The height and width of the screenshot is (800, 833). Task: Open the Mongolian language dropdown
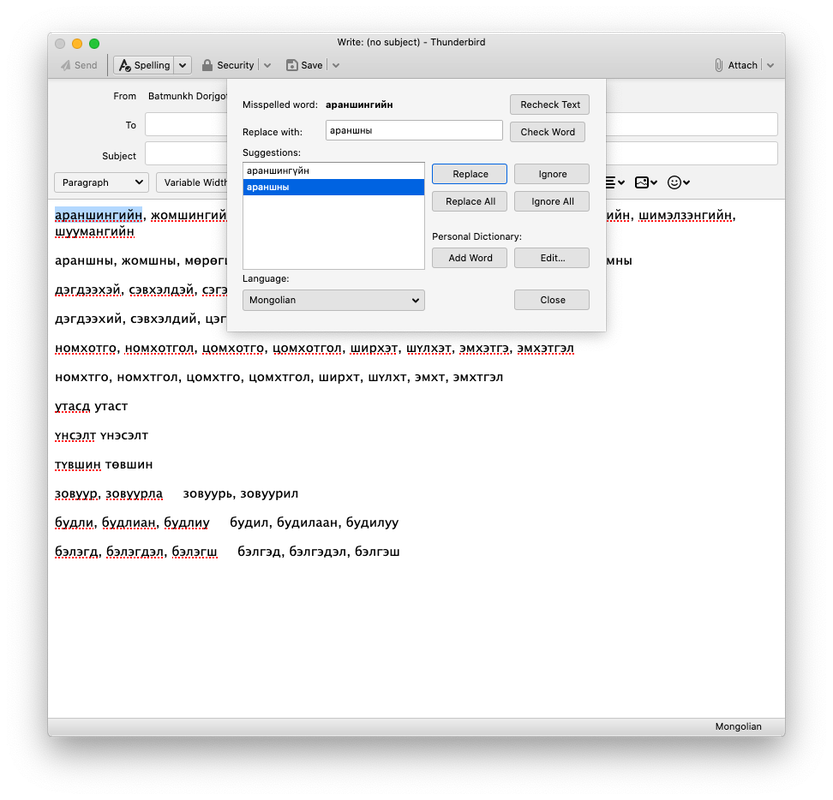click(x=334, y=300)
